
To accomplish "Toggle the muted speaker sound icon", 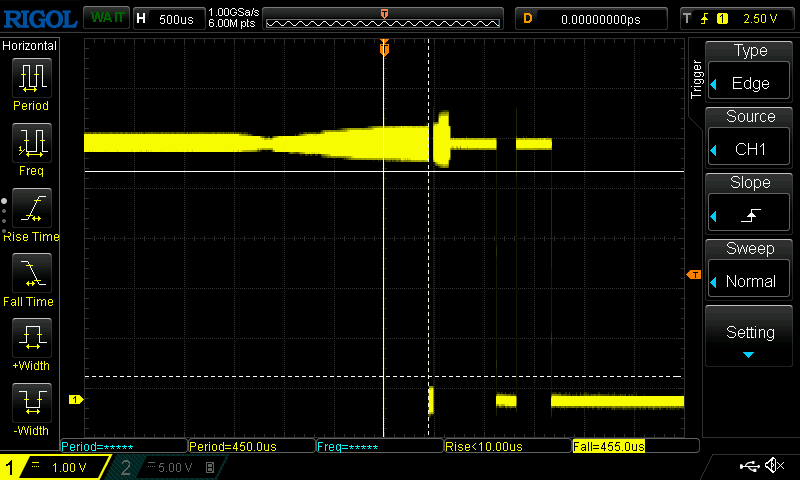I will pos(773,466).
